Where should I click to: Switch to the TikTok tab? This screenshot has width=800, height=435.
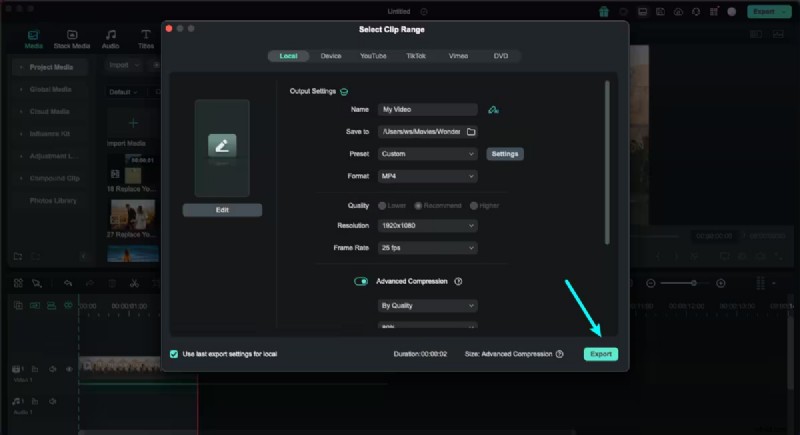(x=416, y=56)
